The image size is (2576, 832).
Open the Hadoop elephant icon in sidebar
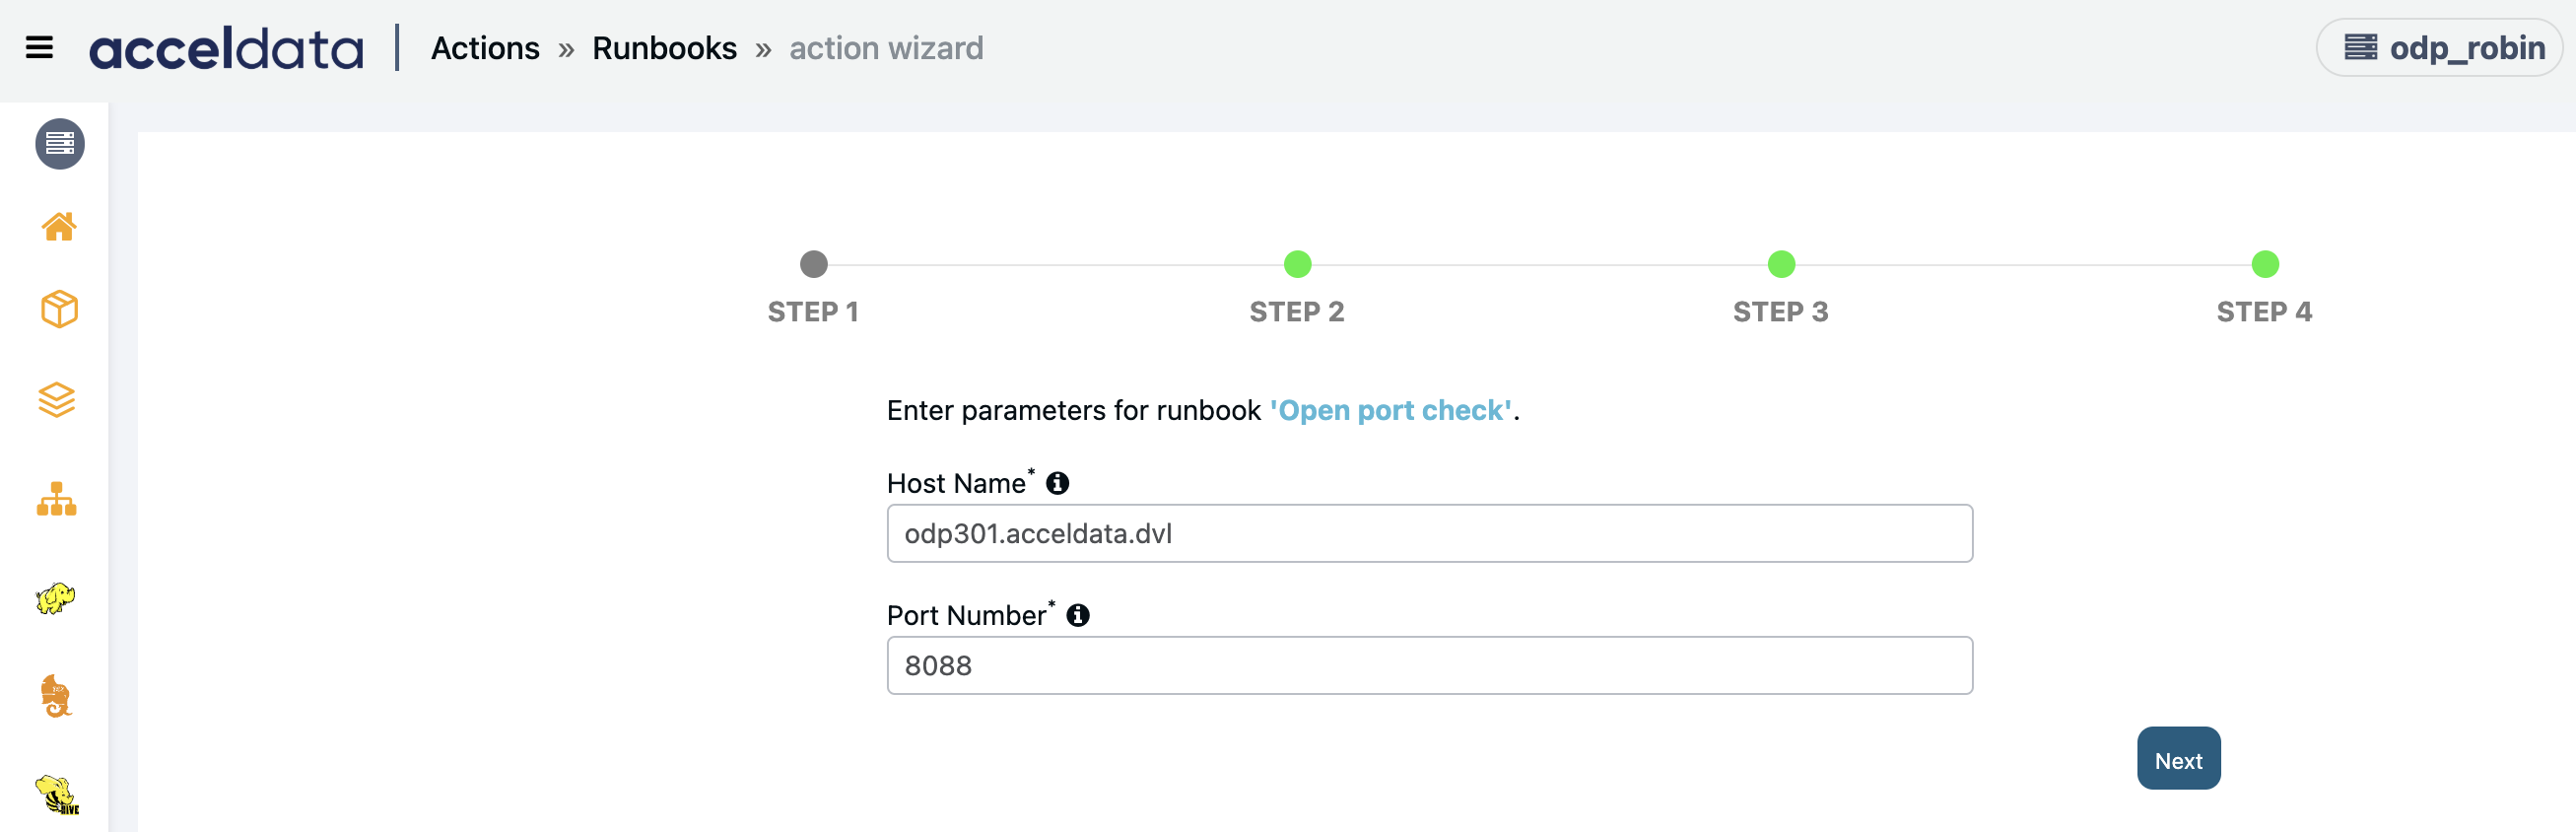56,598
